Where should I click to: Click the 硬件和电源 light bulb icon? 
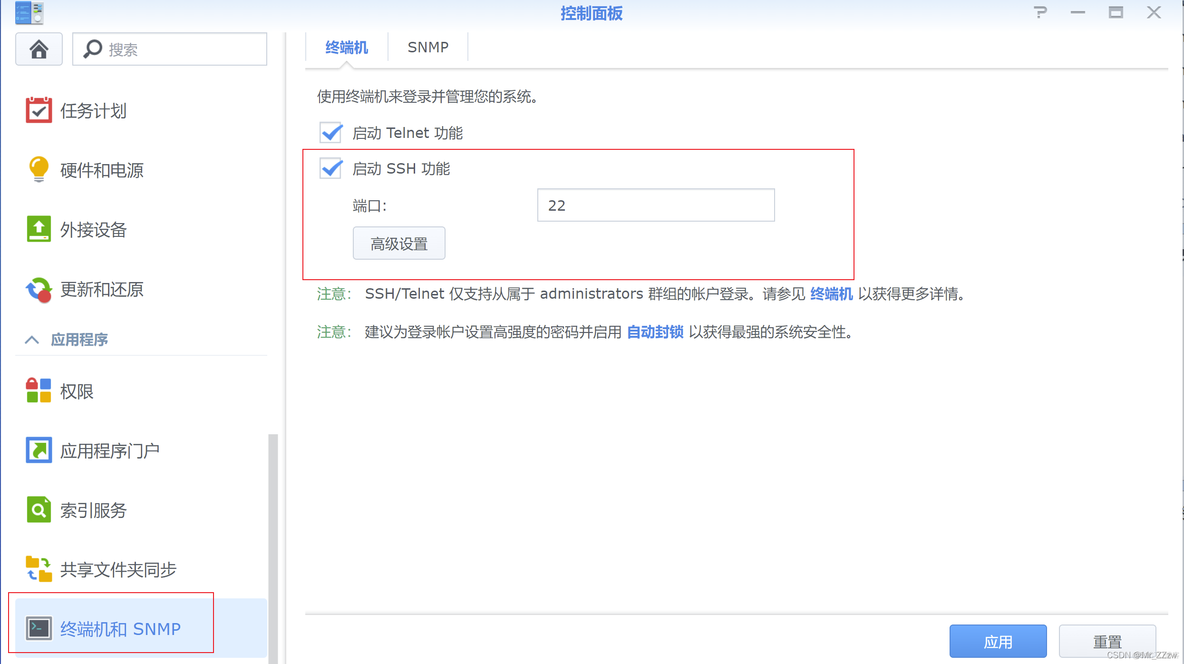(x=39, y=169)
